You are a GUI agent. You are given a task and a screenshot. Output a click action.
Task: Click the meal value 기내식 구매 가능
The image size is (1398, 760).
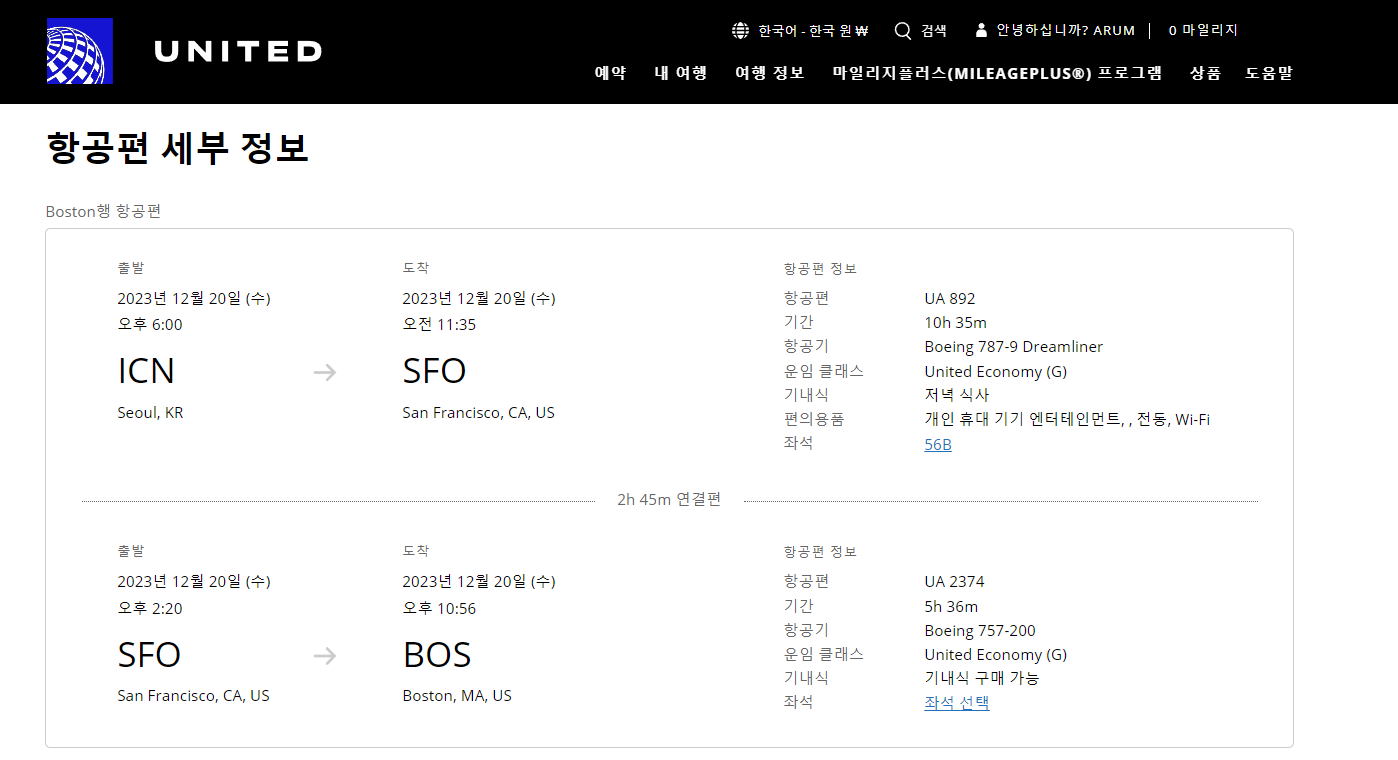982,678
